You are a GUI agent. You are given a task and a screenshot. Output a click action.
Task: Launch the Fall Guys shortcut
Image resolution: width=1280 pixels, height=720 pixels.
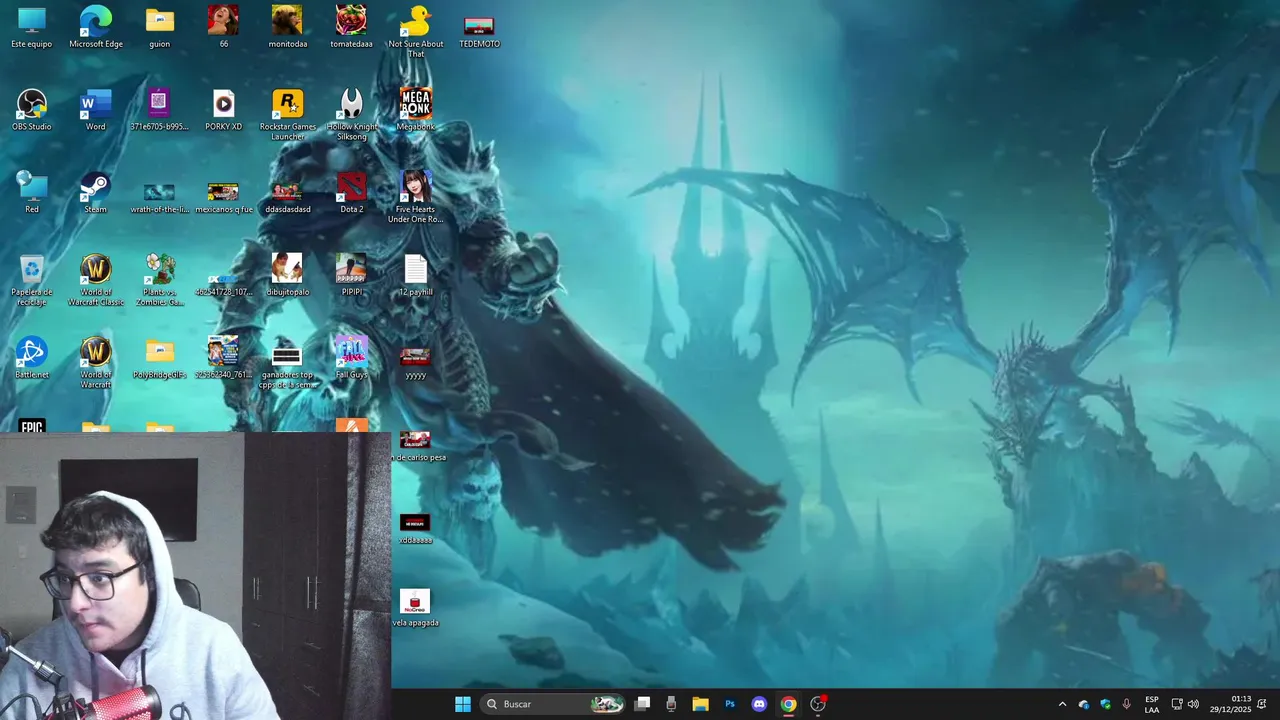(351, 358)
